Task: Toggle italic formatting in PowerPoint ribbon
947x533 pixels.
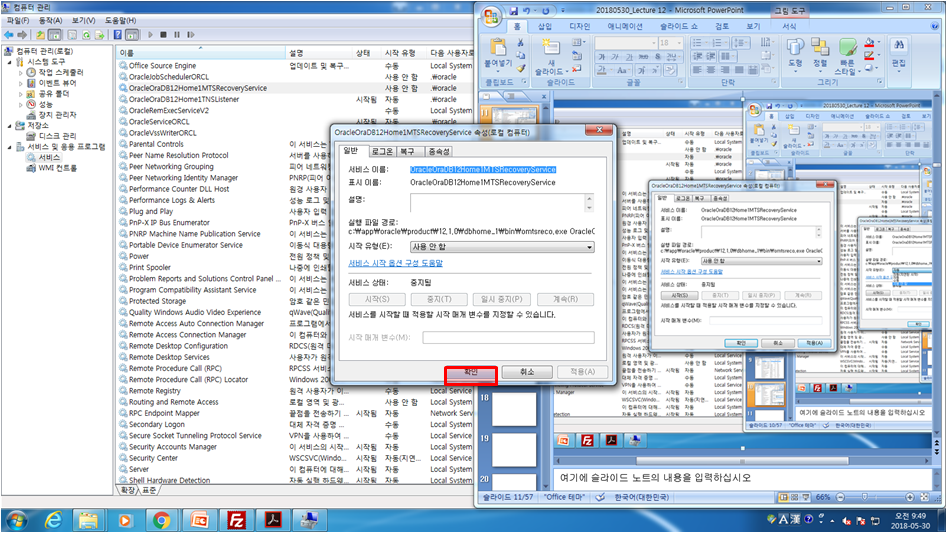Action: click(615, 57)
